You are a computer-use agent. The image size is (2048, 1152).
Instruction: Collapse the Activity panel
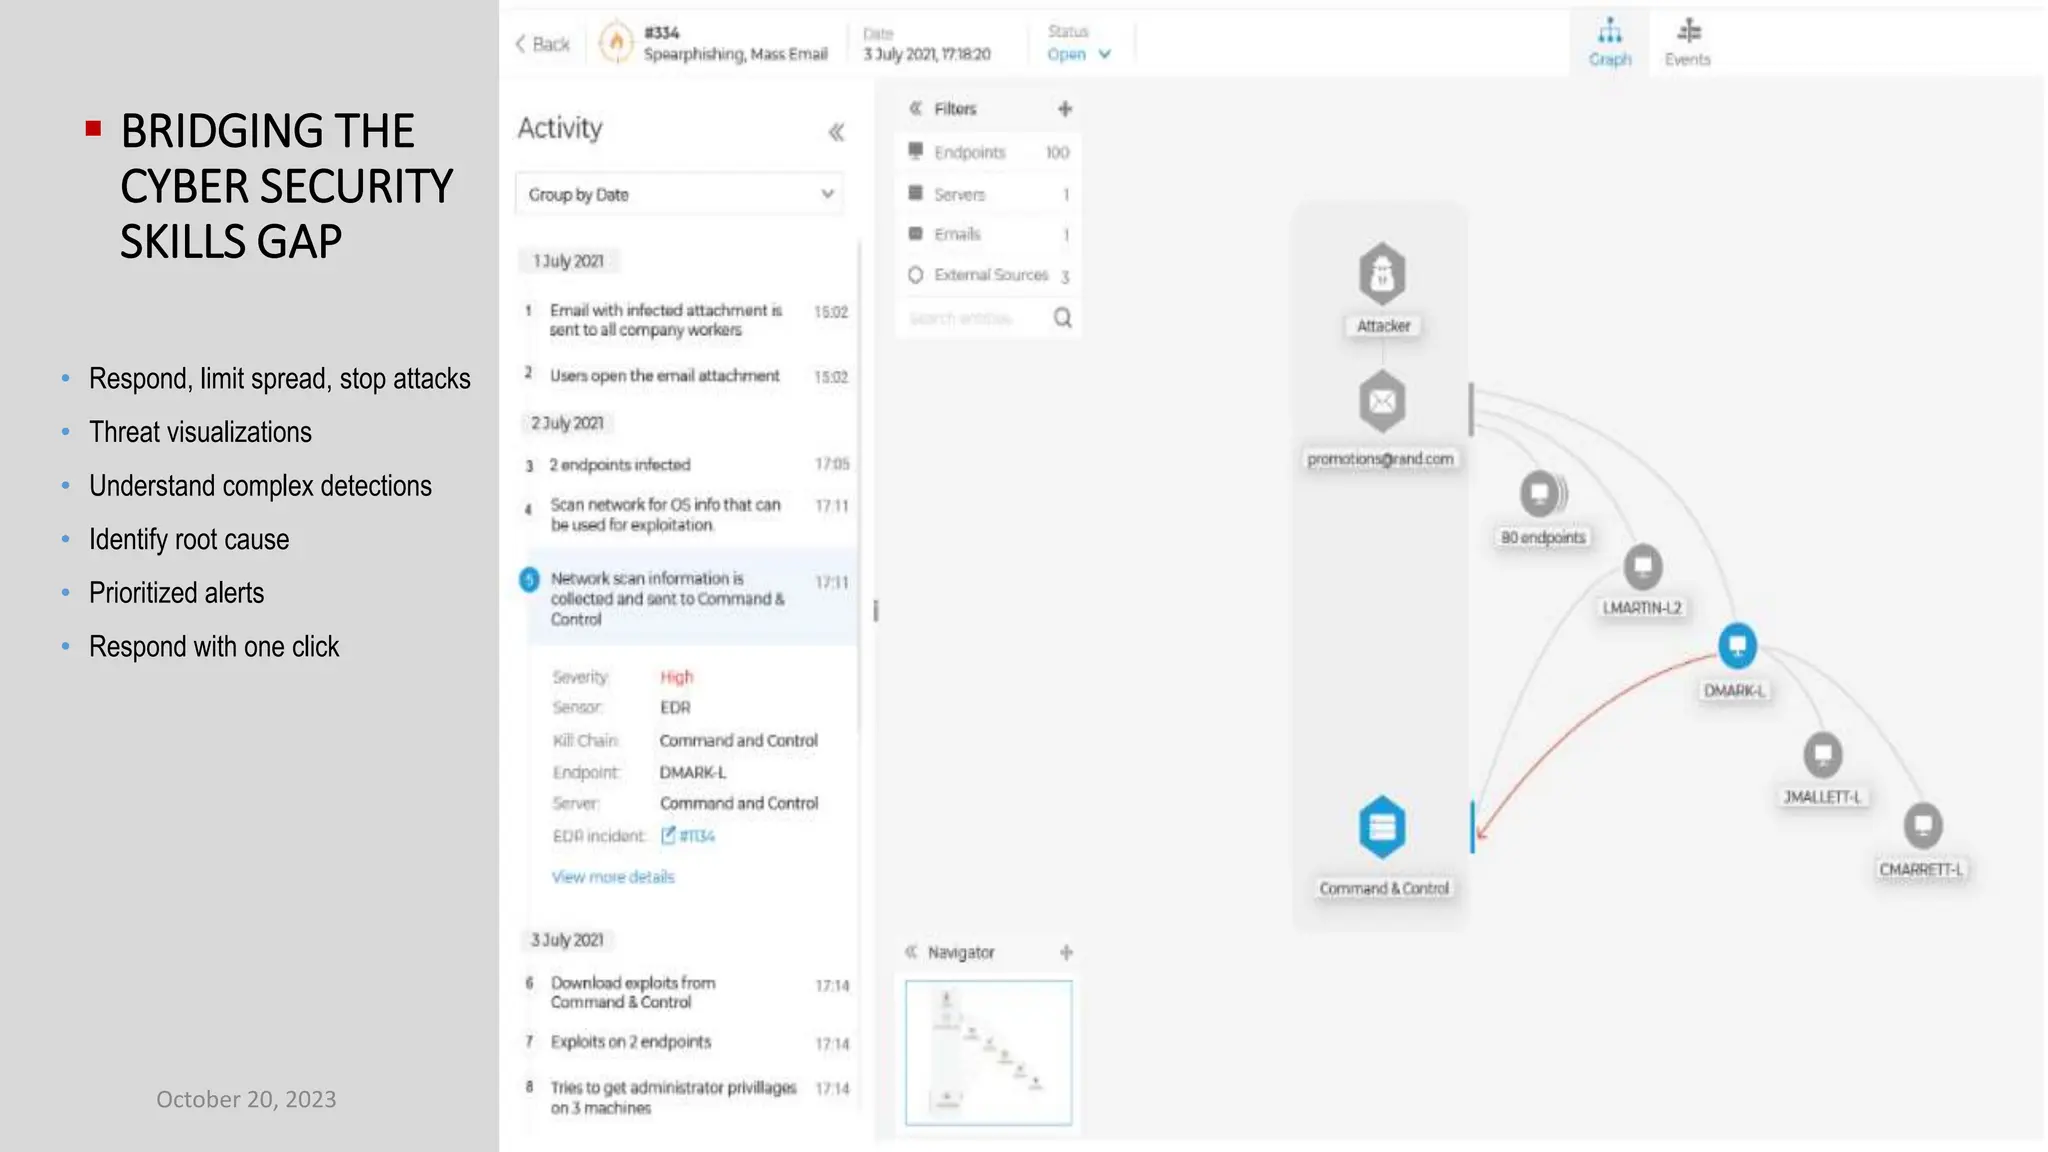[x=836, y=132]
